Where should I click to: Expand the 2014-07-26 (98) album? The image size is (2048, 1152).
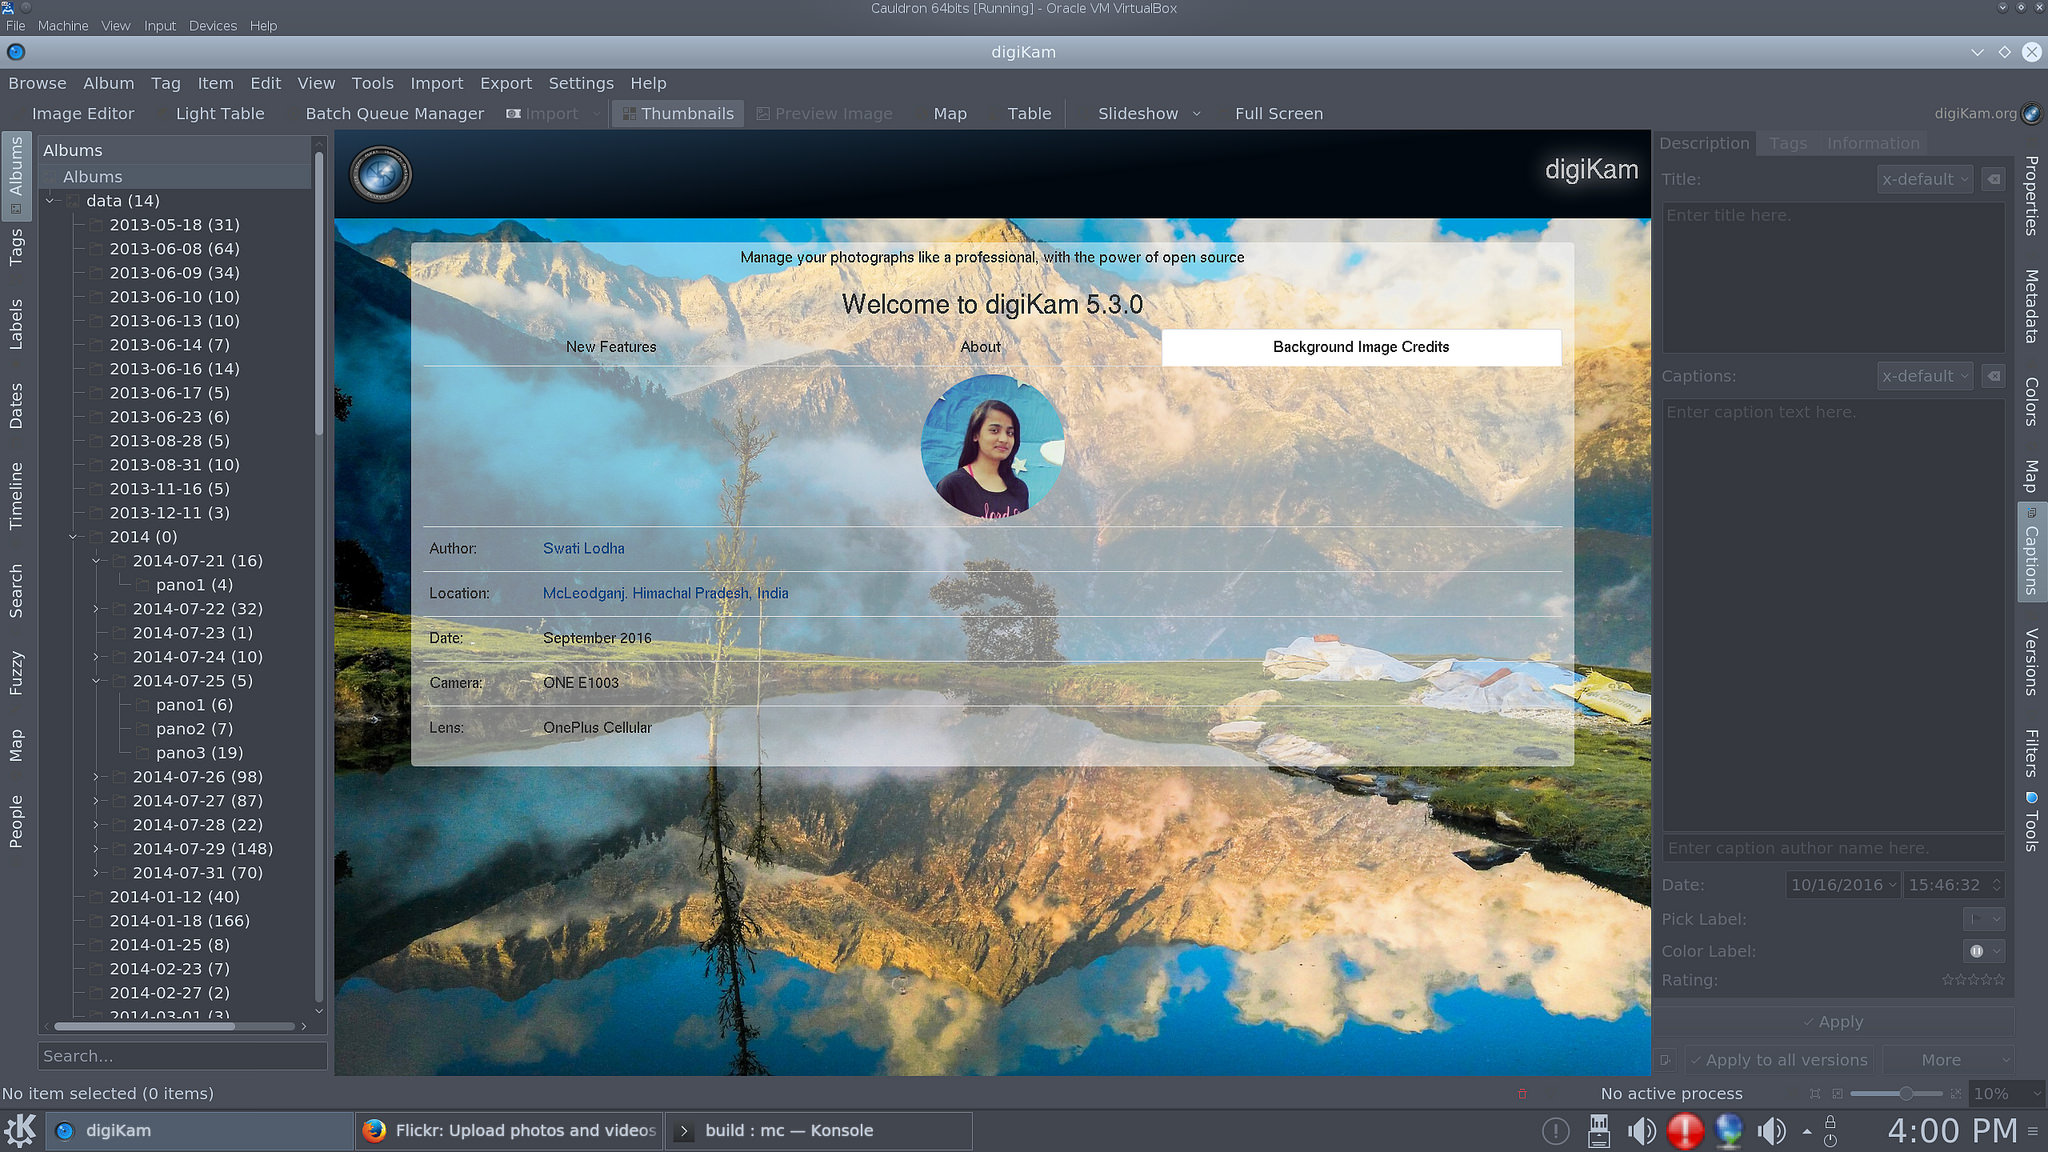click(x=96, y=777)
